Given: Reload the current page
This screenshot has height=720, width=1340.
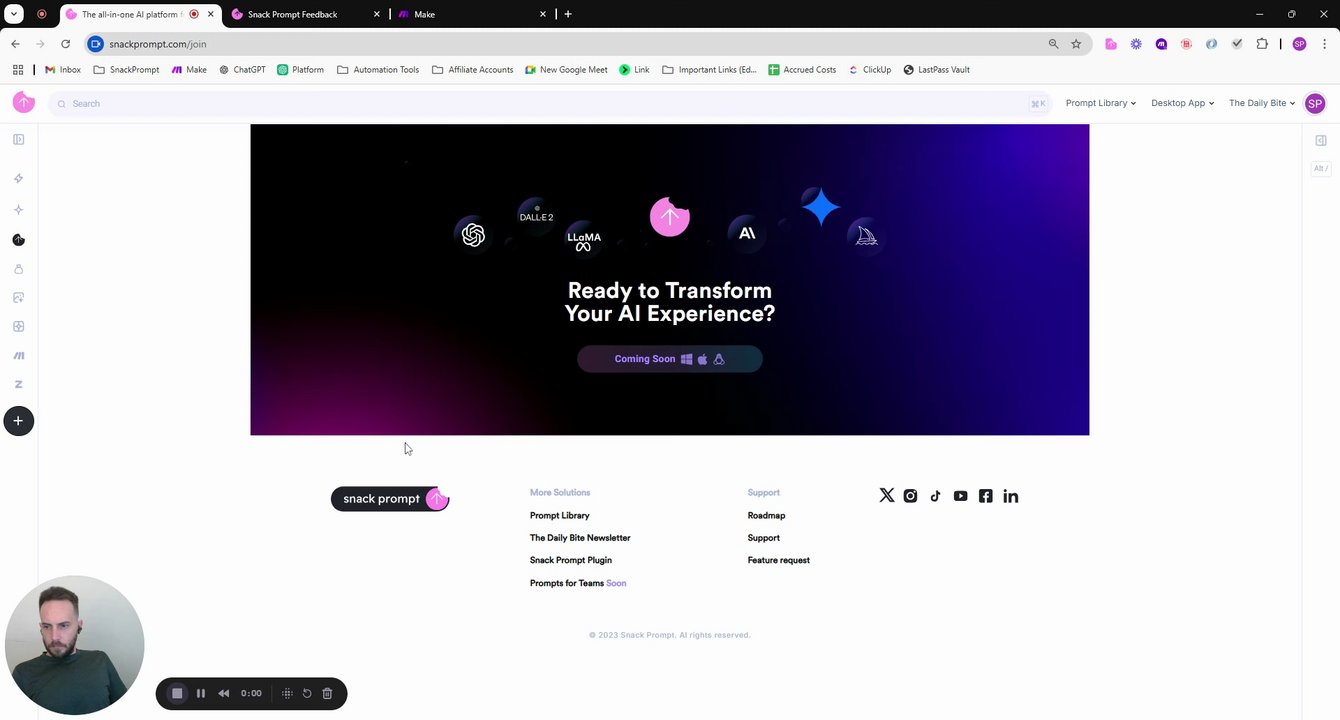Looking at the screenshot, I should (65, 44).
